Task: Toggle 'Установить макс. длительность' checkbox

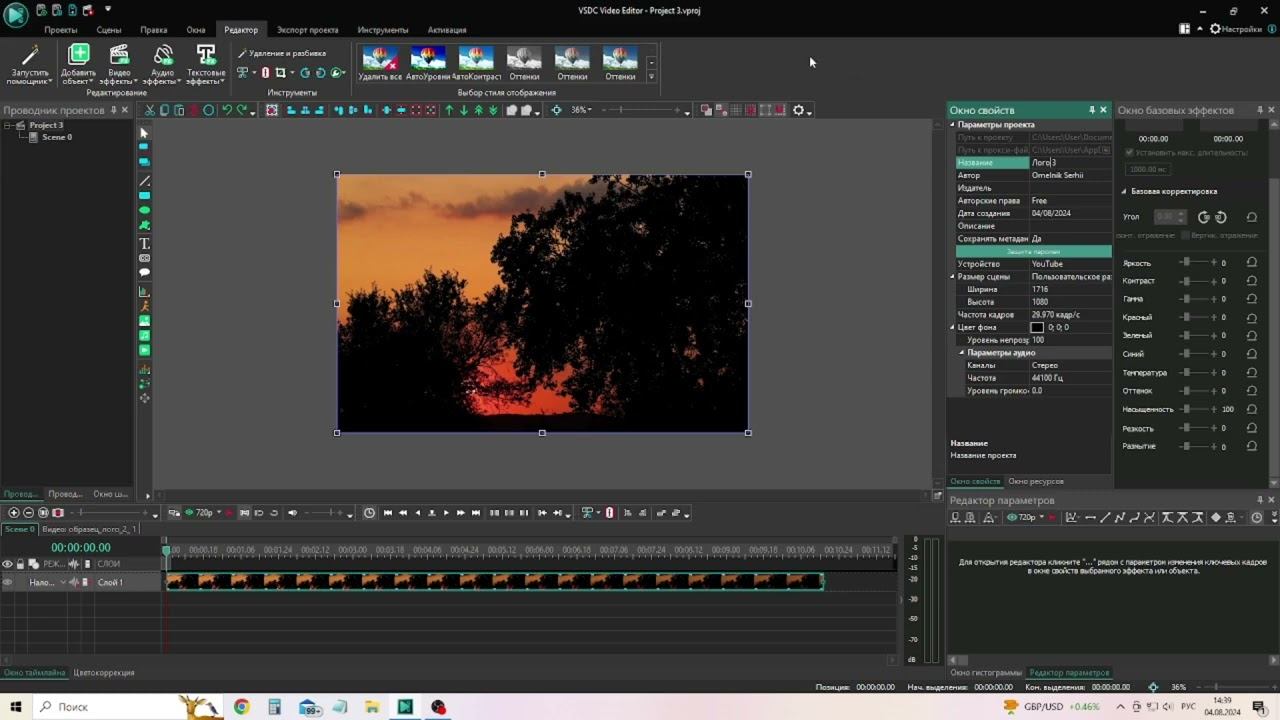Action: click(x=1129, y=153)
